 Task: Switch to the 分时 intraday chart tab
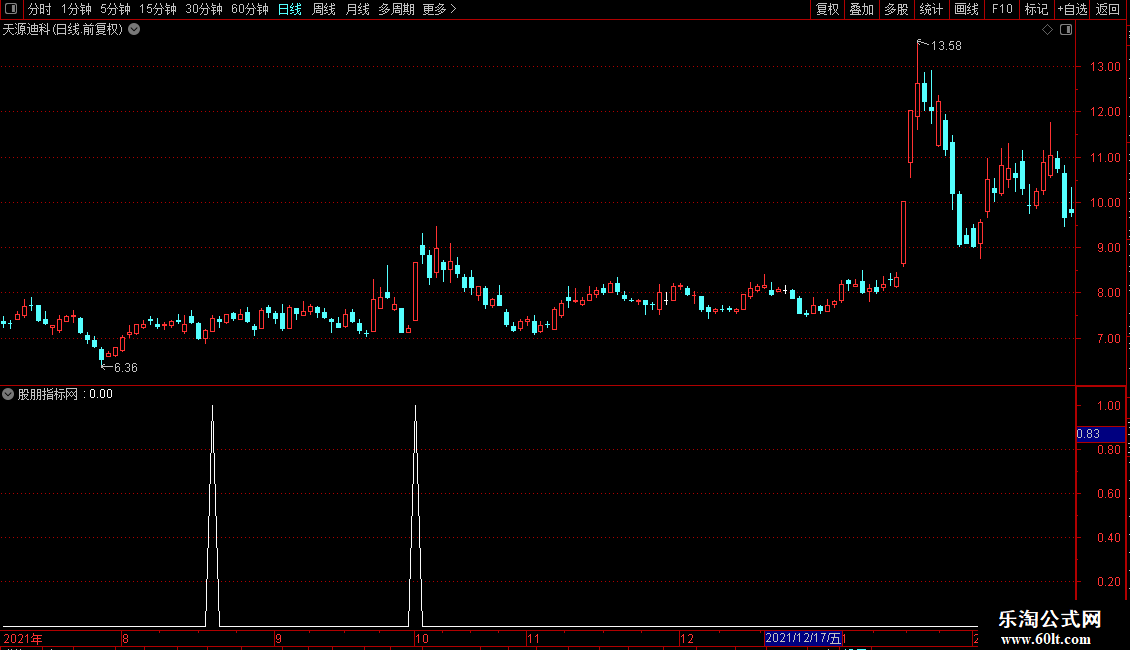(40, 9)
